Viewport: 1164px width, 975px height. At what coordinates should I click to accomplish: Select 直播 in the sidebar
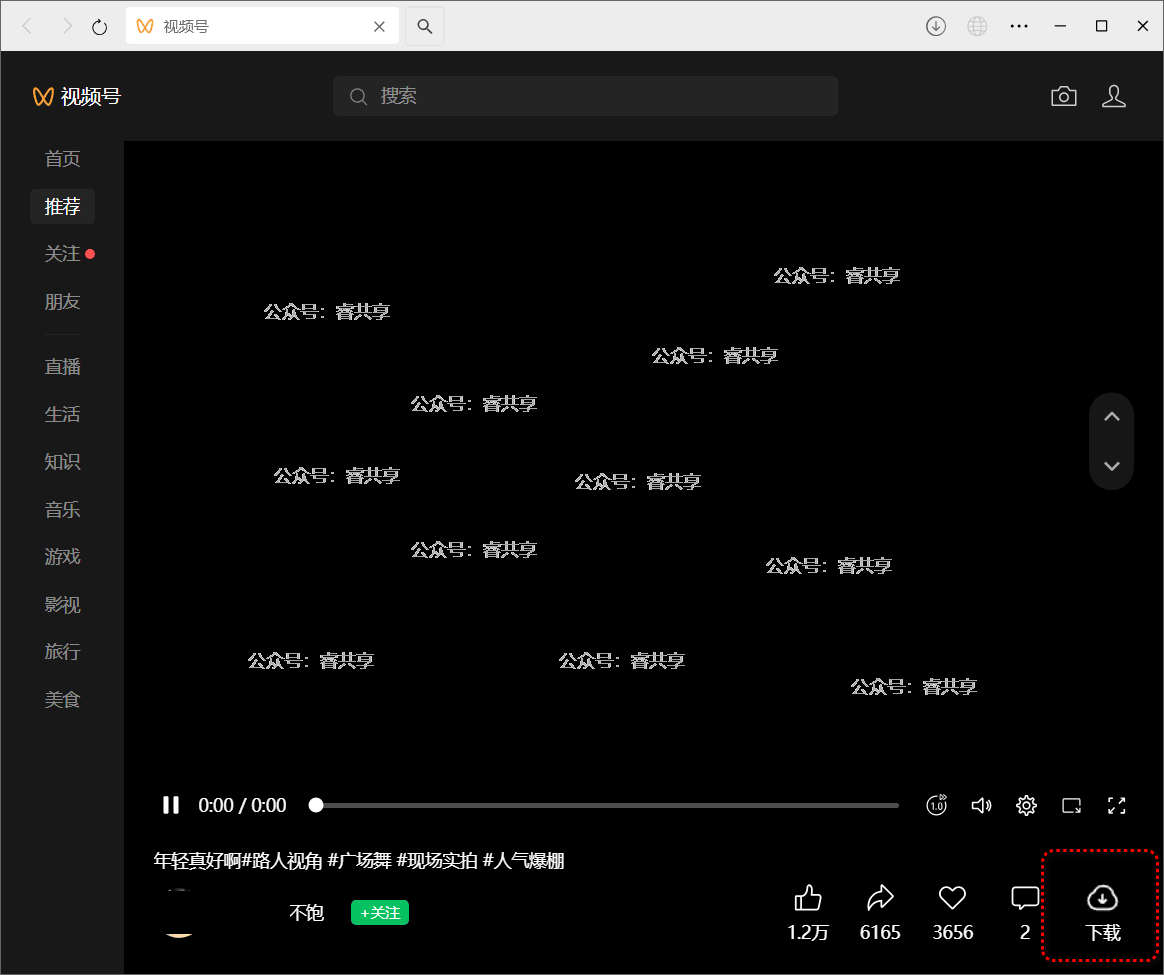tap(62, 367)
